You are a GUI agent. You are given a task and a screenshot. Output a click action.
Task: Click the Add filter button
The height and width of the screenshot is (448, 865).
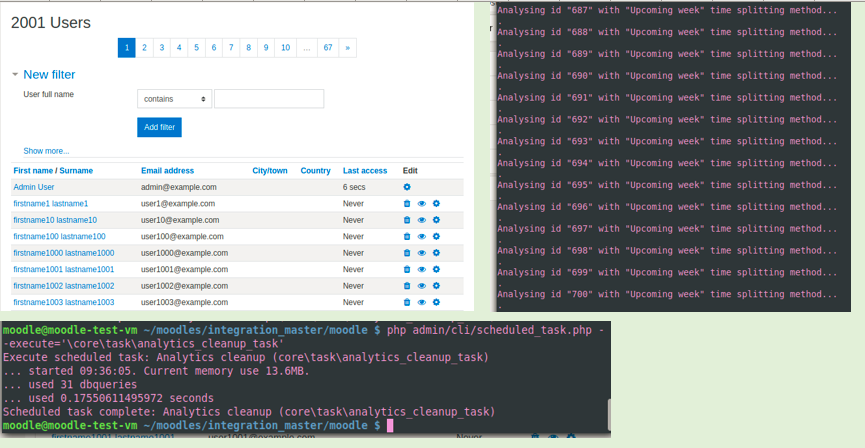point(159,127)
